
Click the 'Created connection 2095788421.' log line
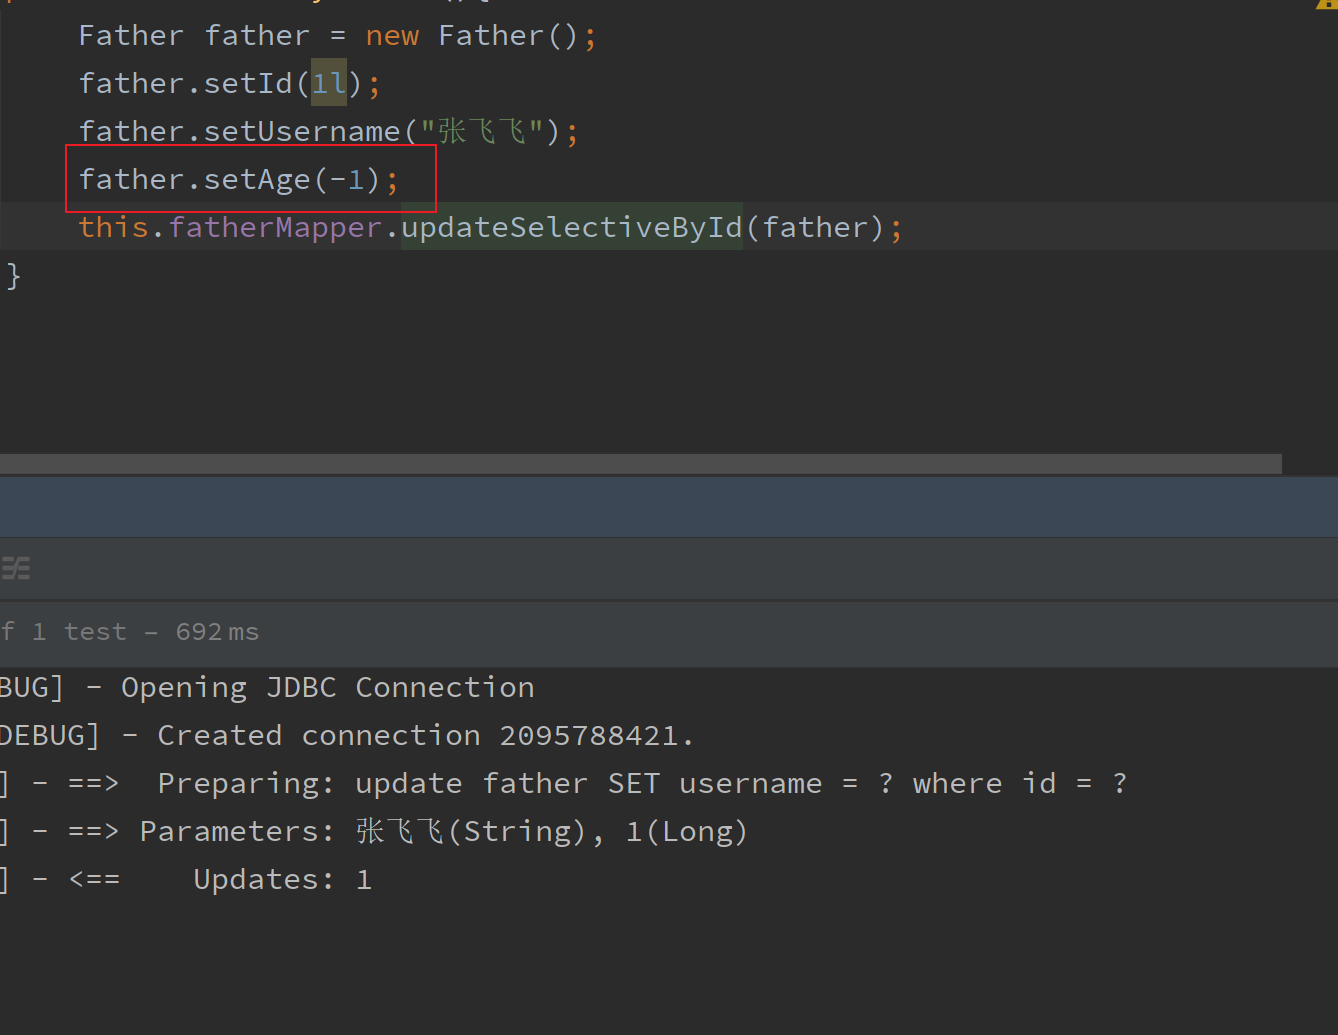pyautogui.click(x=425, y=736)
